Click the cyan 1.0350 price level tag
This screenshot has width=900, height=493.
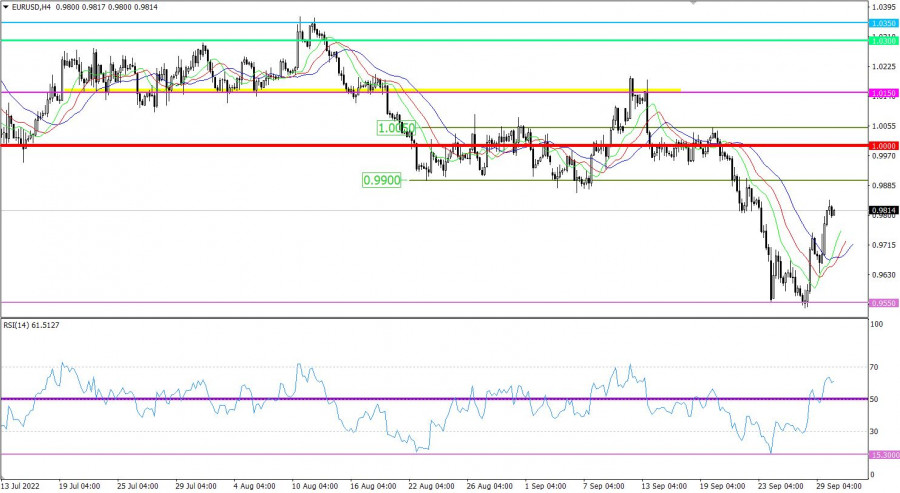click(x=883, y=22)
